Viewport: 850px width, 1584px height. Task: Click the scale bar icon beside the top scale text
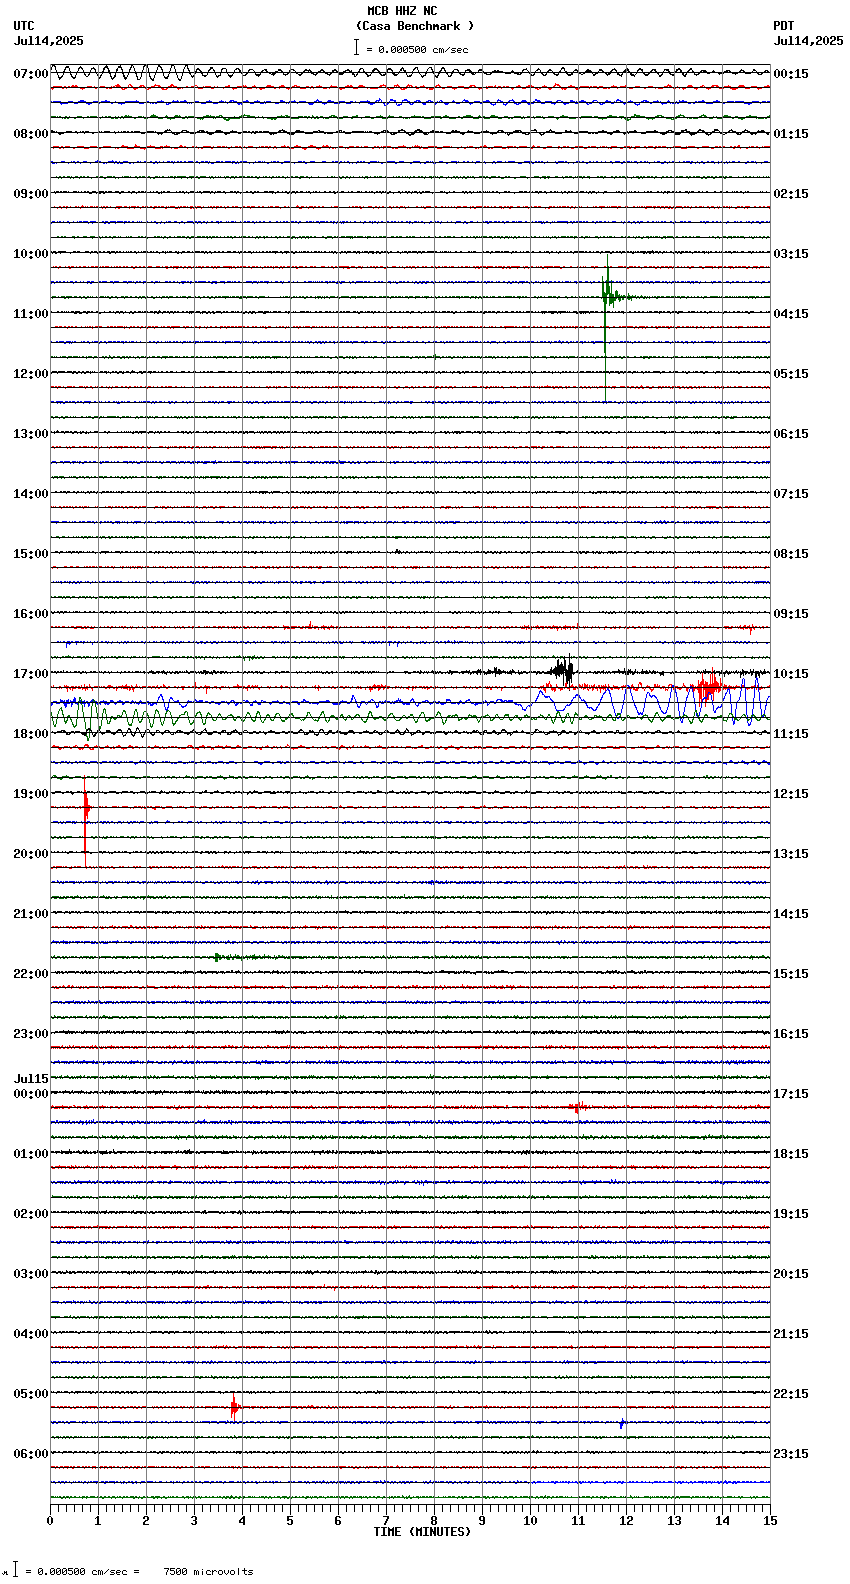356,47
